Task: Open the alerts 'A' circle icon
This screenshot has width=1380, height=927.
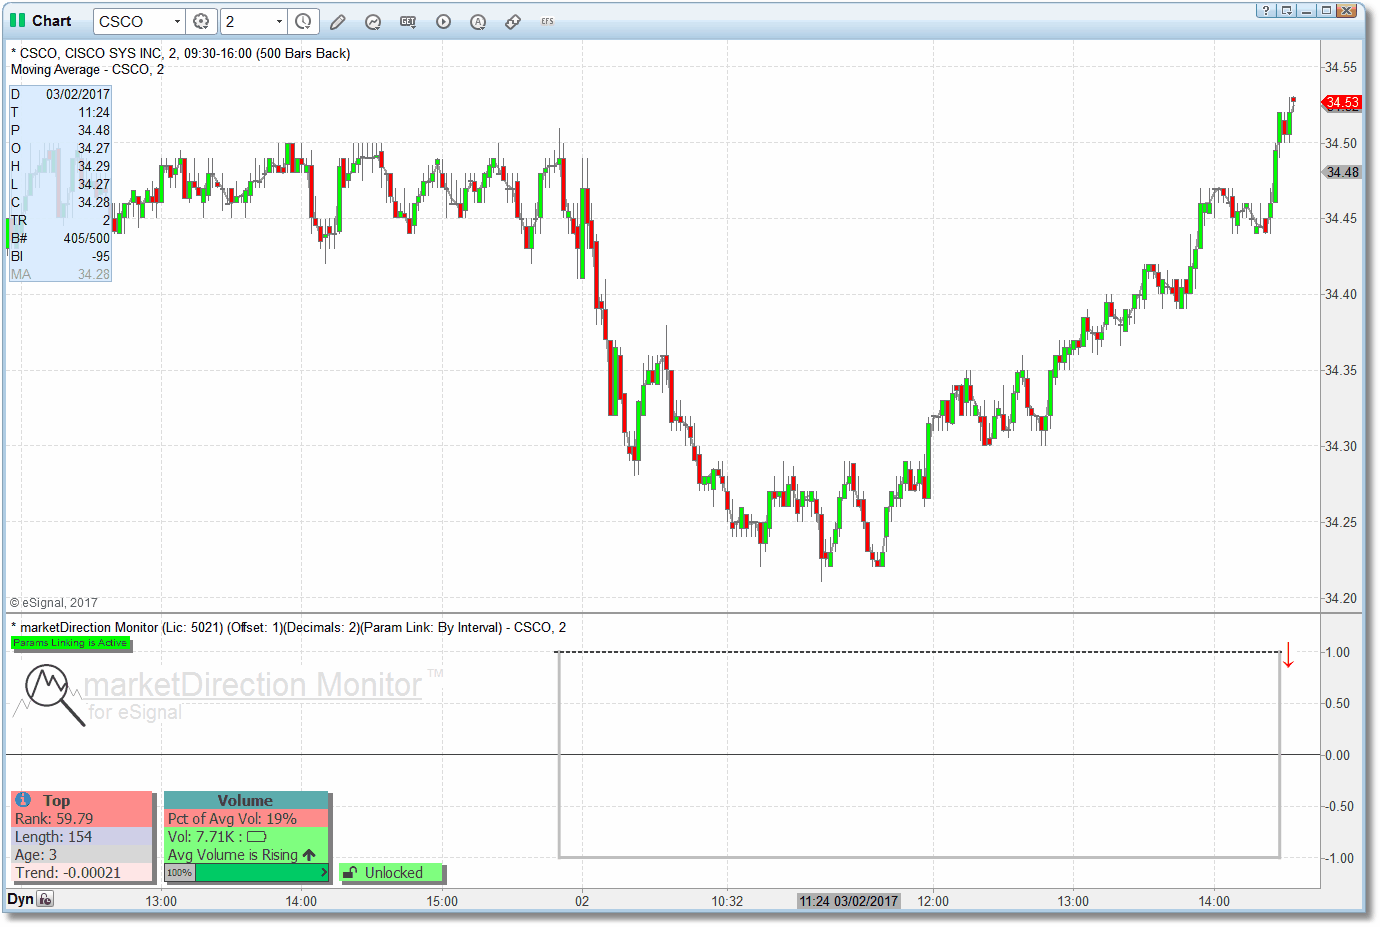Action: tap(478, 21)
